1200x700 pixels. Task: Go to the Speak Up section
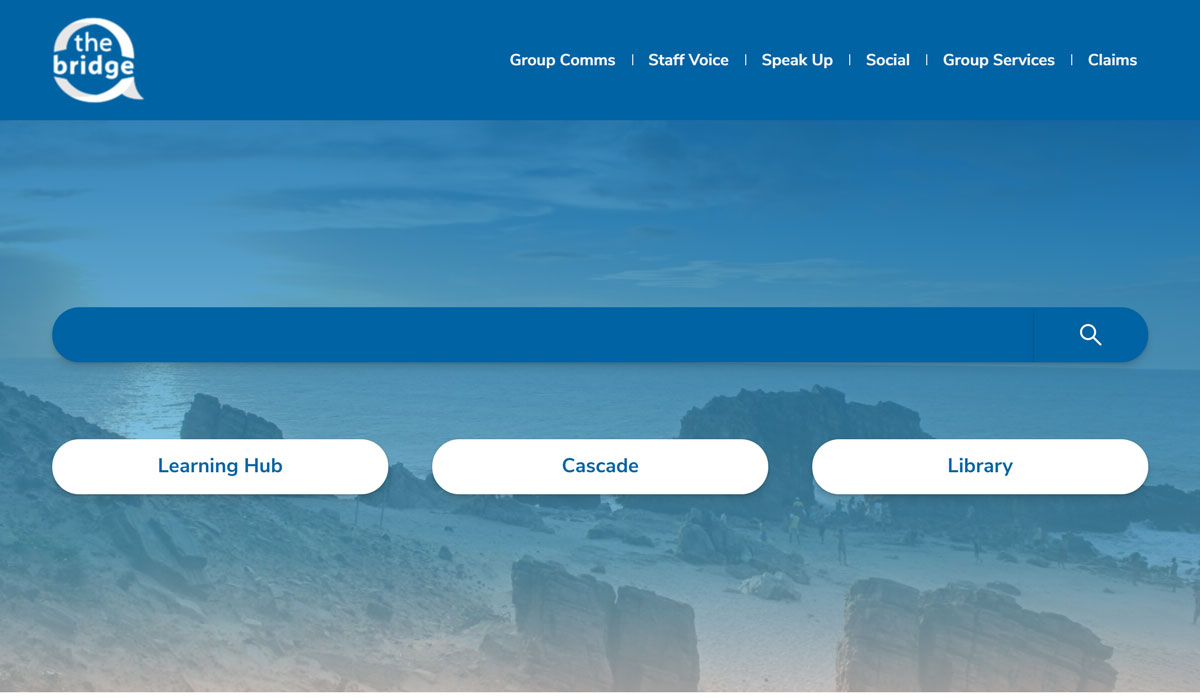point(796,60)
